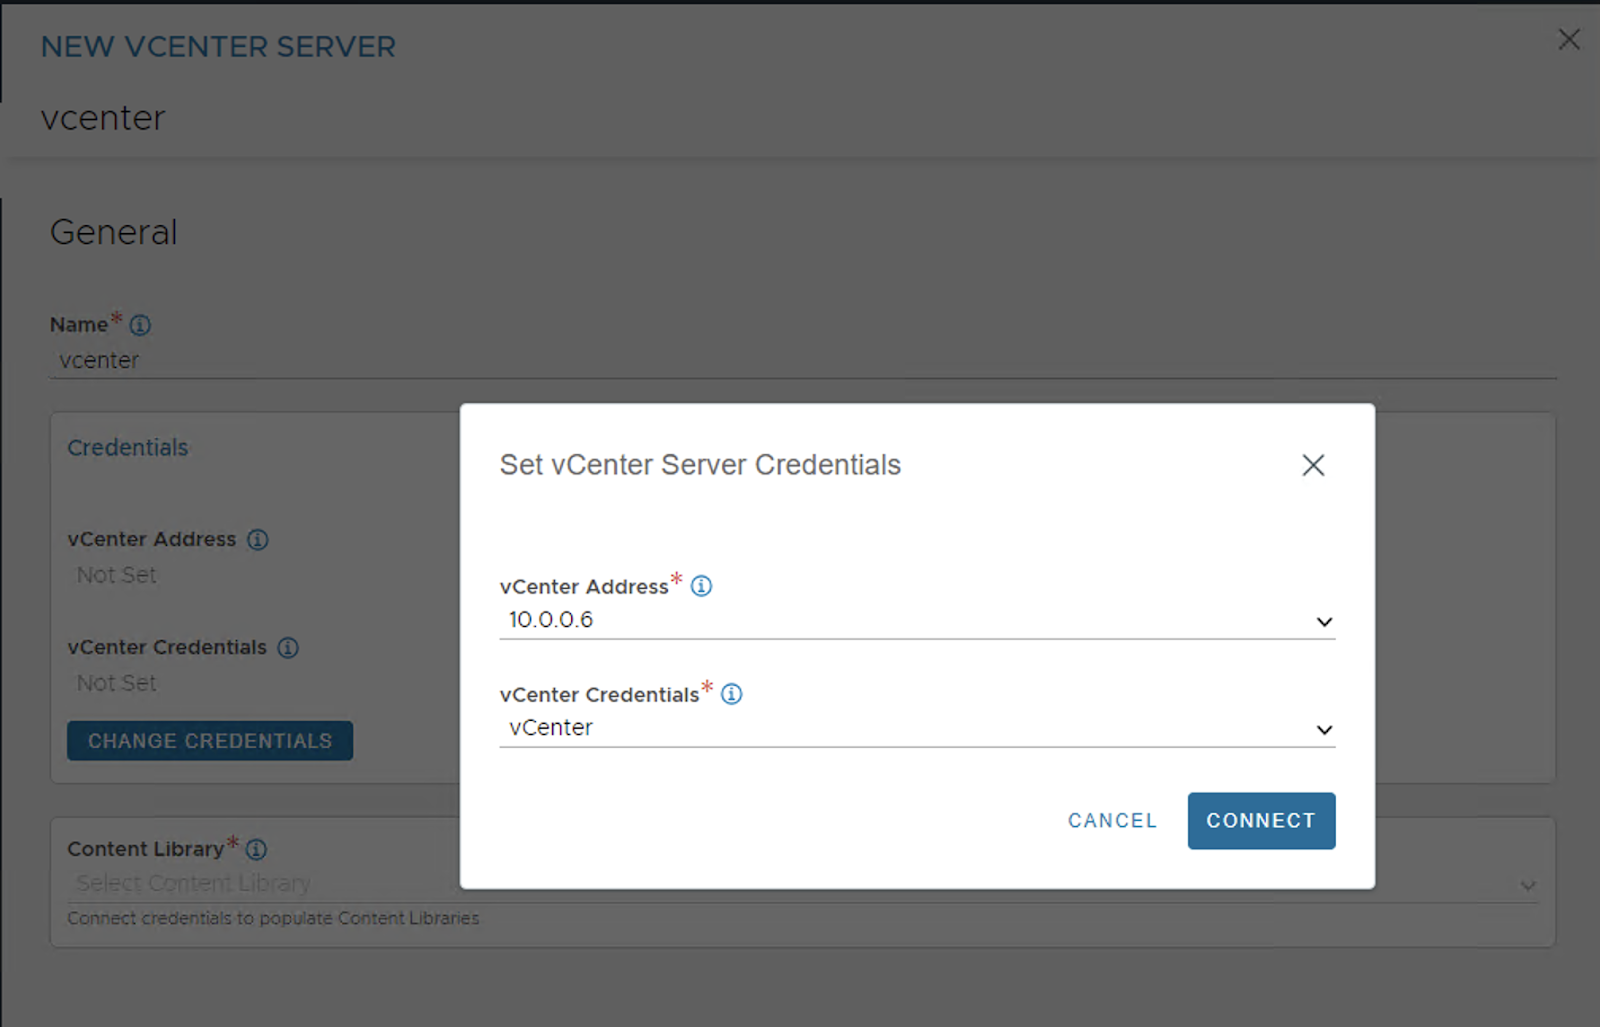Click info icon beside background vCenter Address label
Image resolution: width=1600 pixels, height=1027 pixels.
[258, 540]
